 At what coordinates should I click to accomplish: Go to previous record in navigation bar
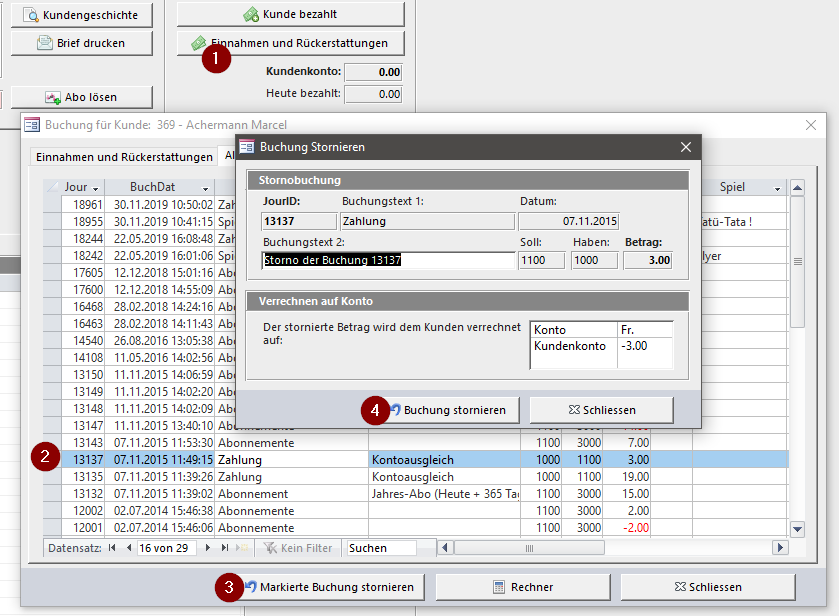pyautogui.click(x=129, y=547)
